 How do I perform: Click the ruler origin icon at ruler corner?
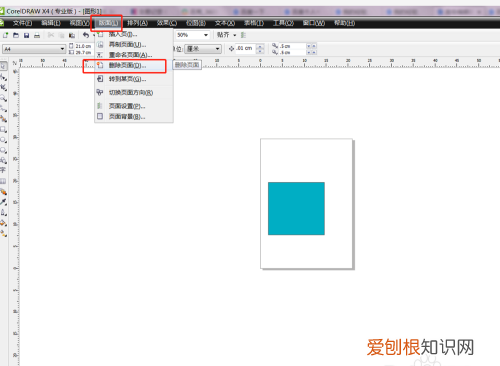[15, 63]
